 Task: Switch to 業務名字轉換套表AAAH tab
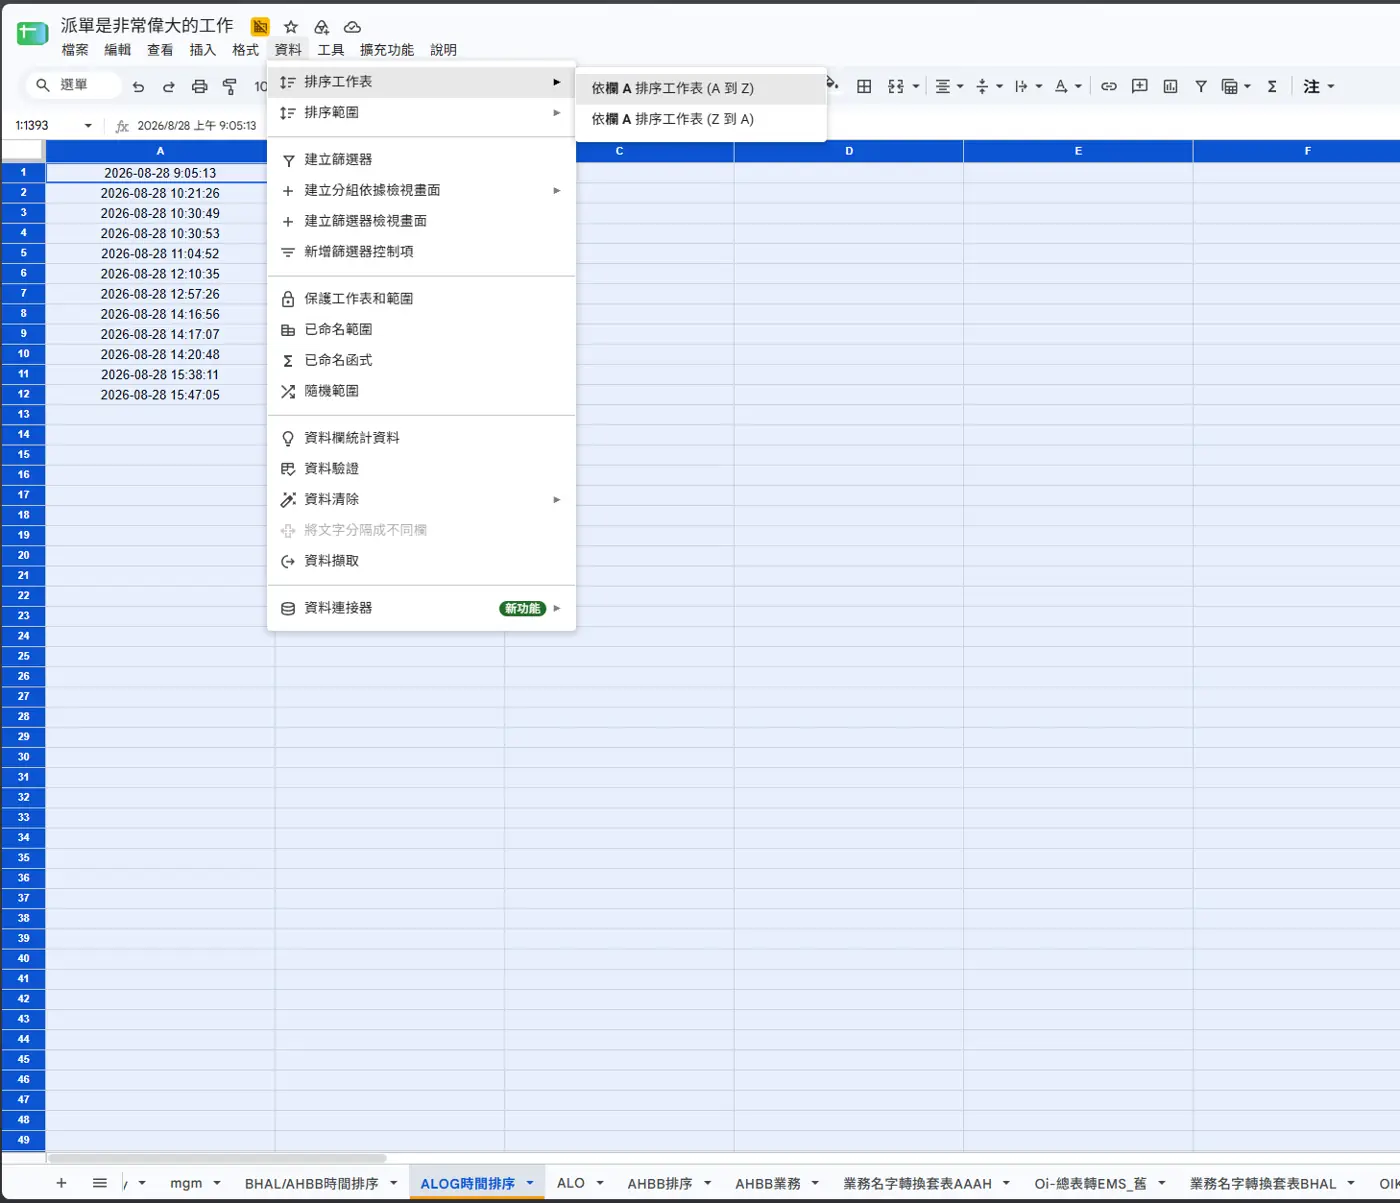coord(917,1183)
